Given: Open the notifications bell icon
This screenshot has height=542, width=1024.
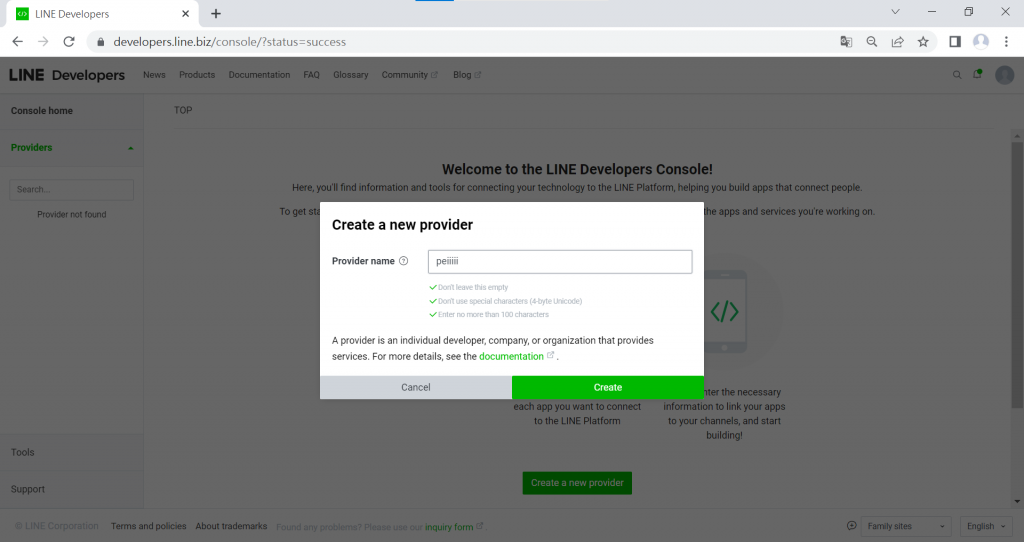Looking at the screenshot, I should point(978,74).
